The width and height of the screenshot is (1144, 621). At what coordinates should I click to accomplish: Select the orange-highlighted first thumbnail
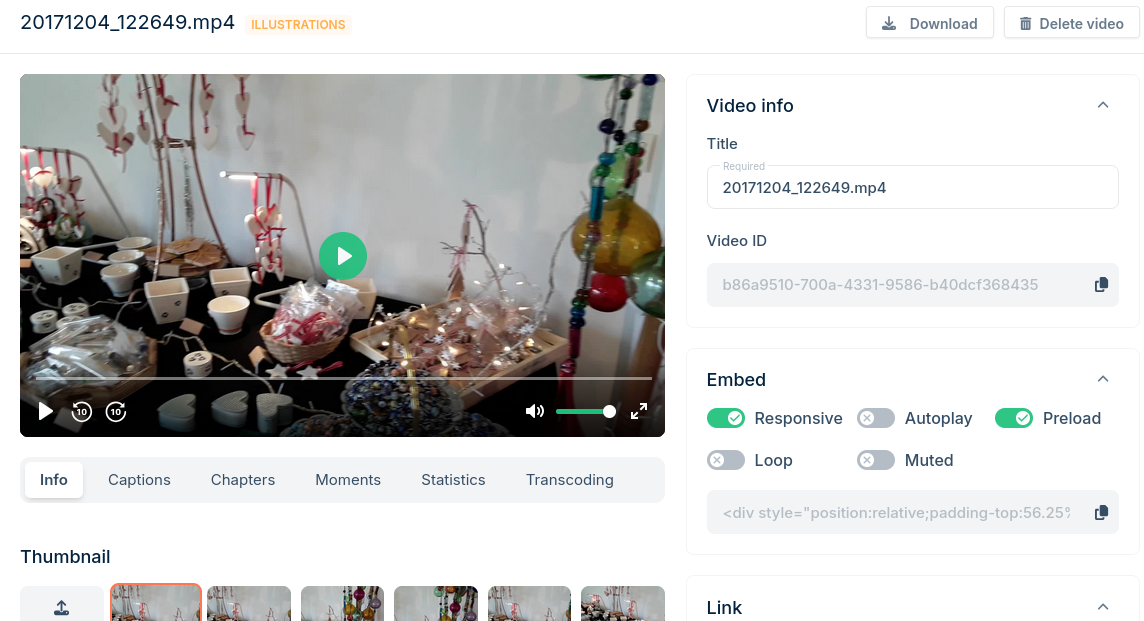tap(156, 603)
